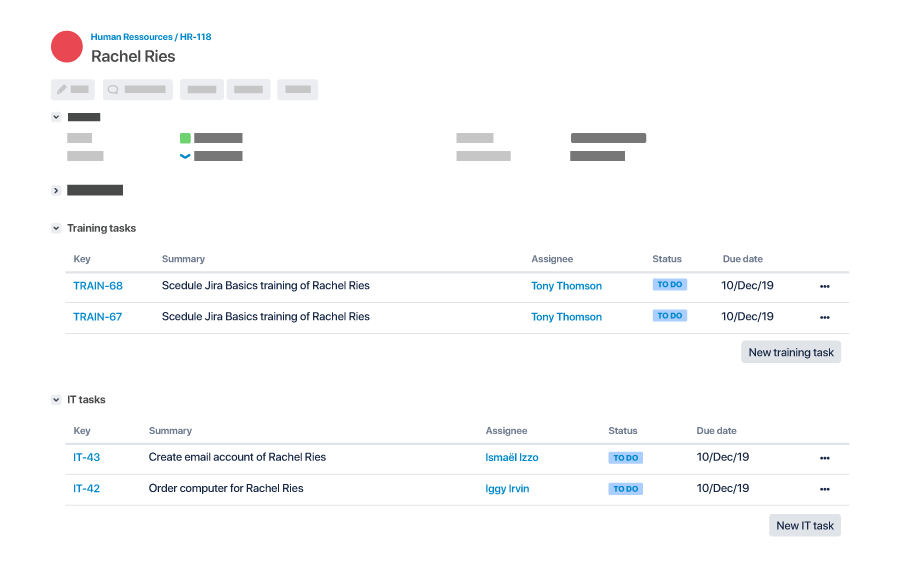The height and width of the screenshot is (563, 900).
Task: Open more actions for IT-43 row
Action: (824, 458)
